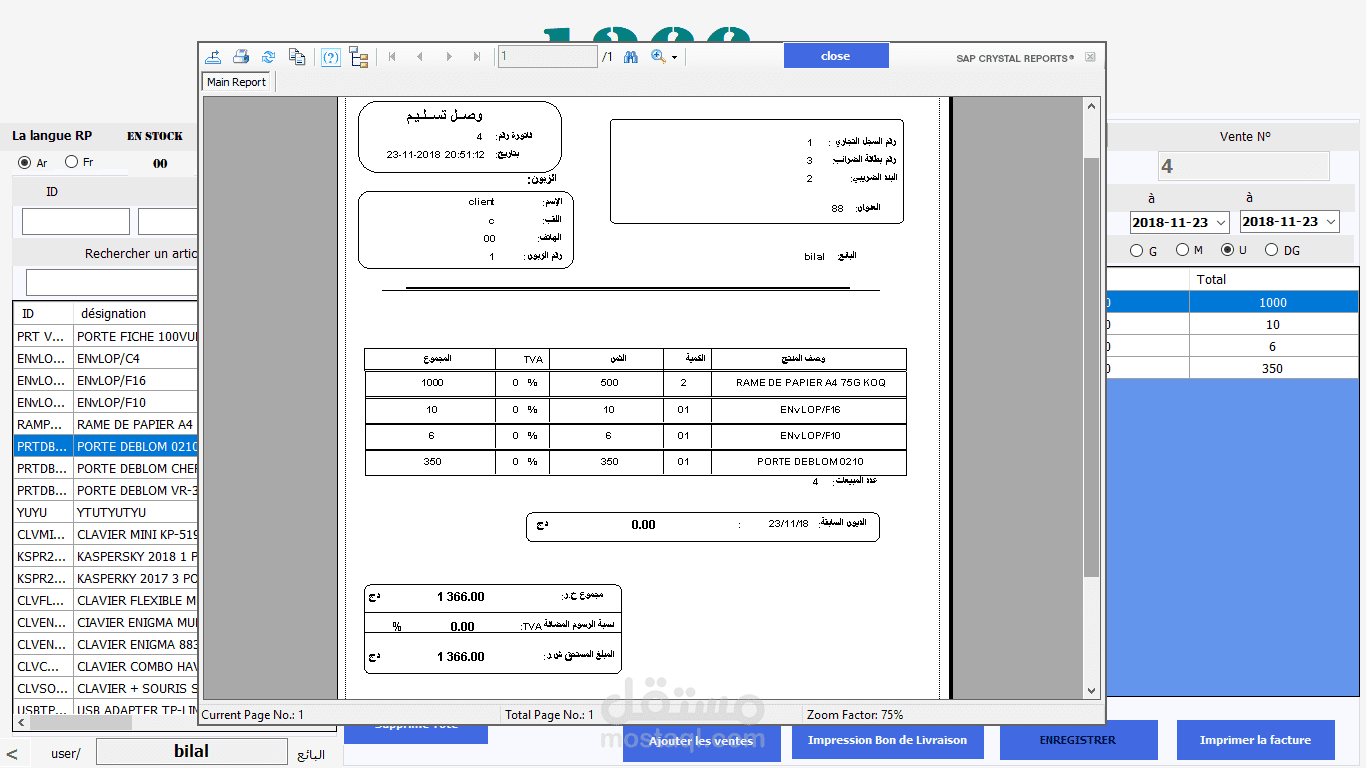The height and width of the screenshot is (768, 1366).
Task: Click the Copy icon in report toolbar
Action: (x=297, y=57)
